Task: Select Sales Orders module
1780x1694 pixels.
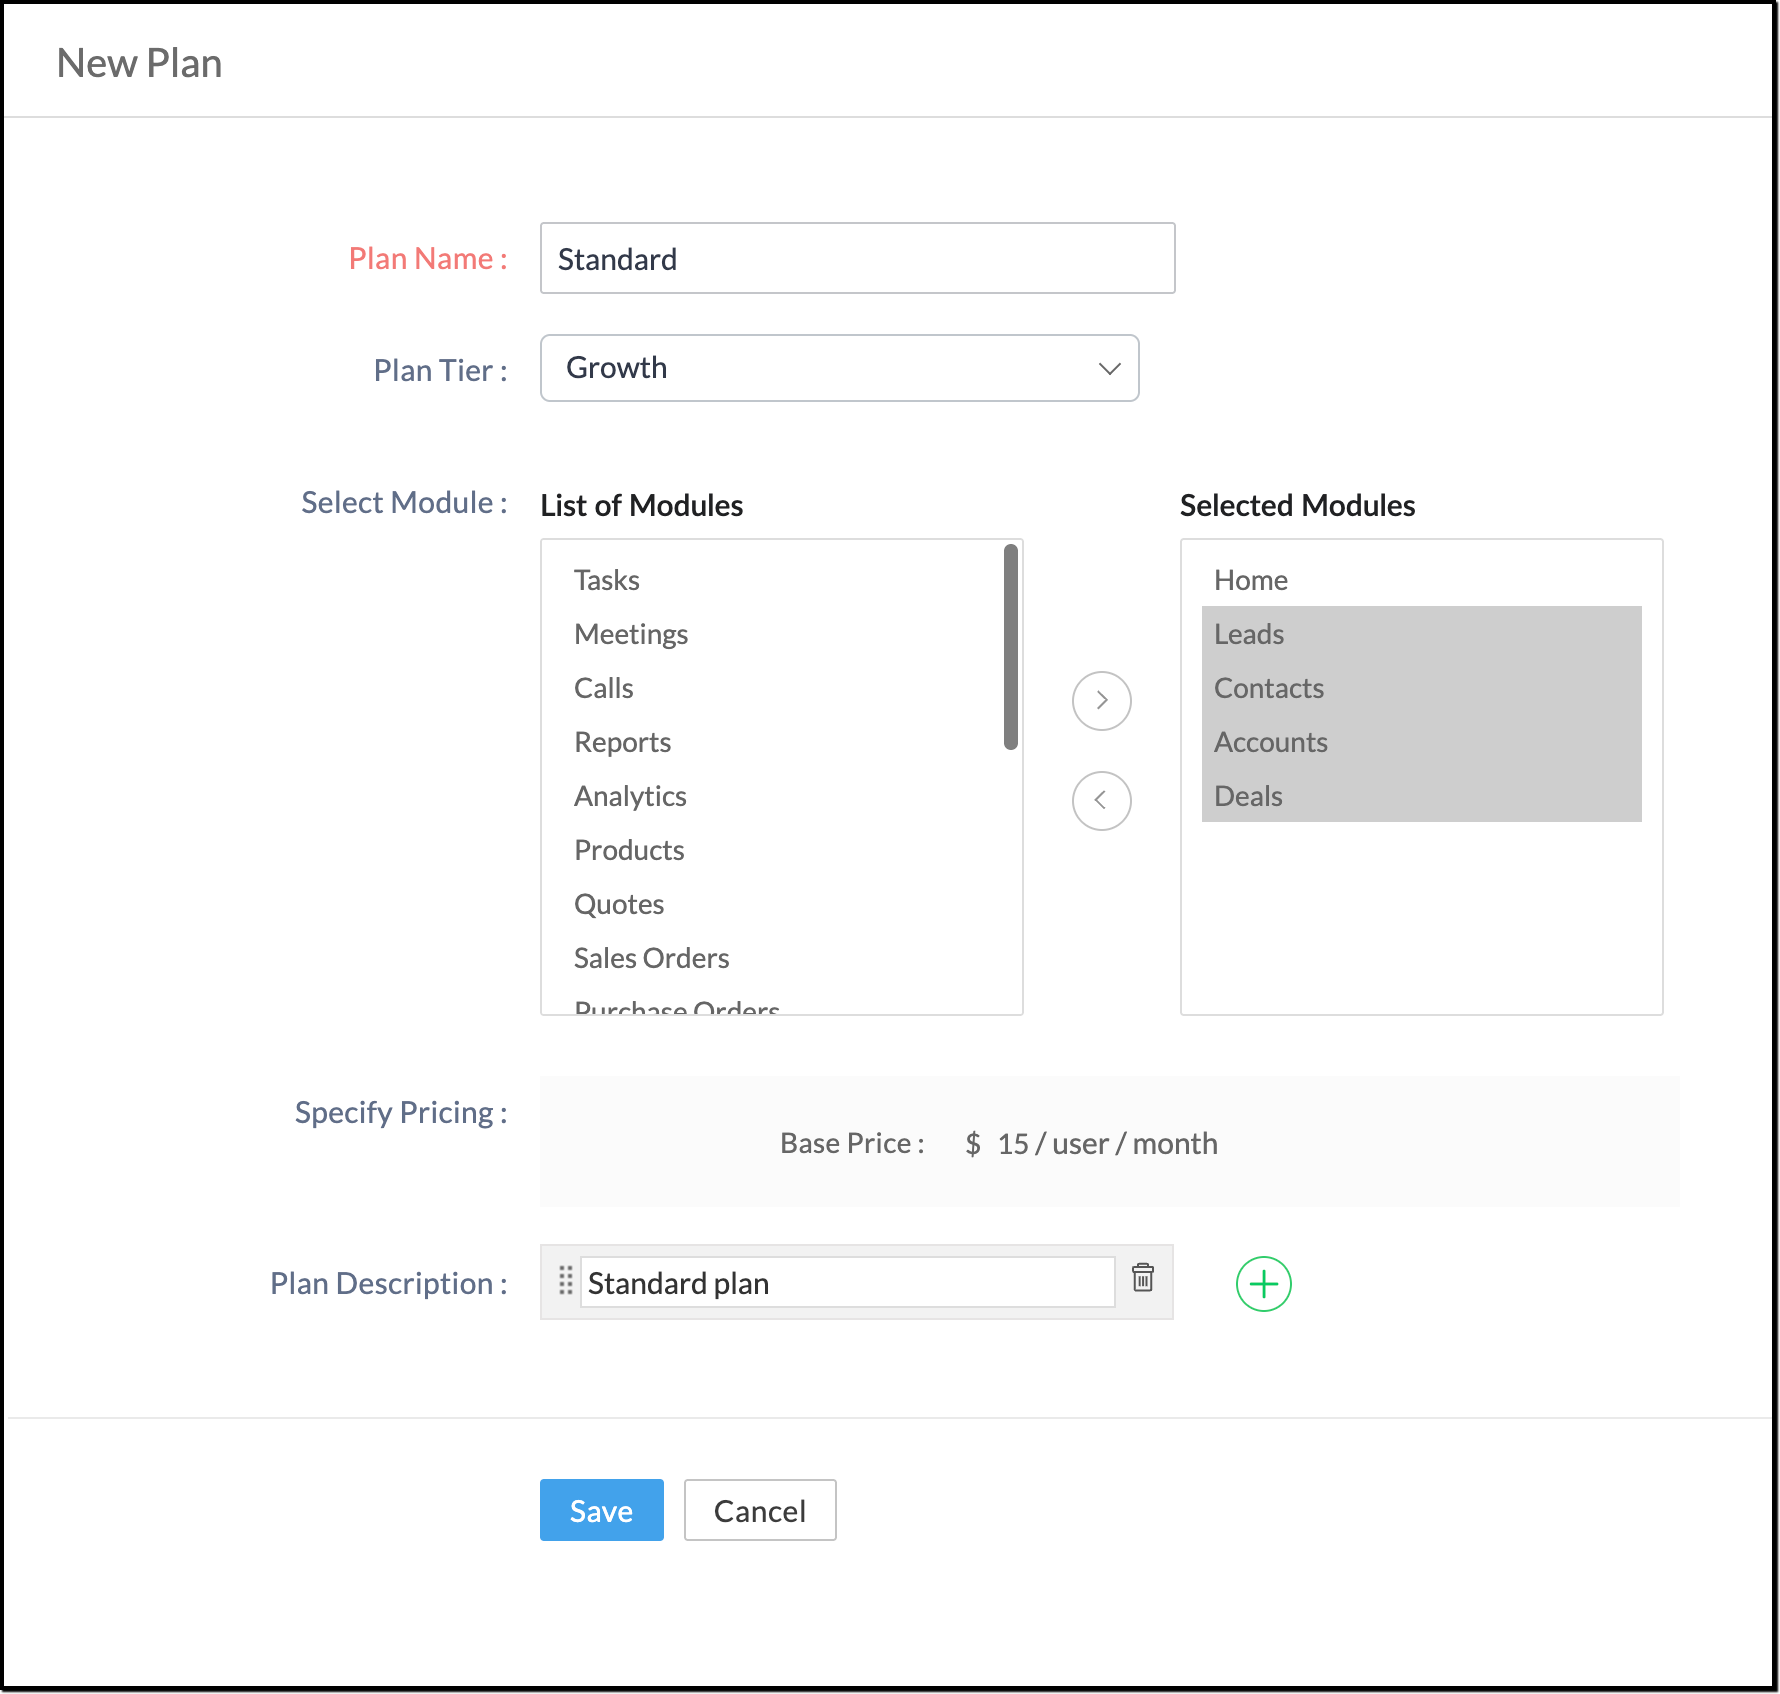Action: [x=651, y=958]
